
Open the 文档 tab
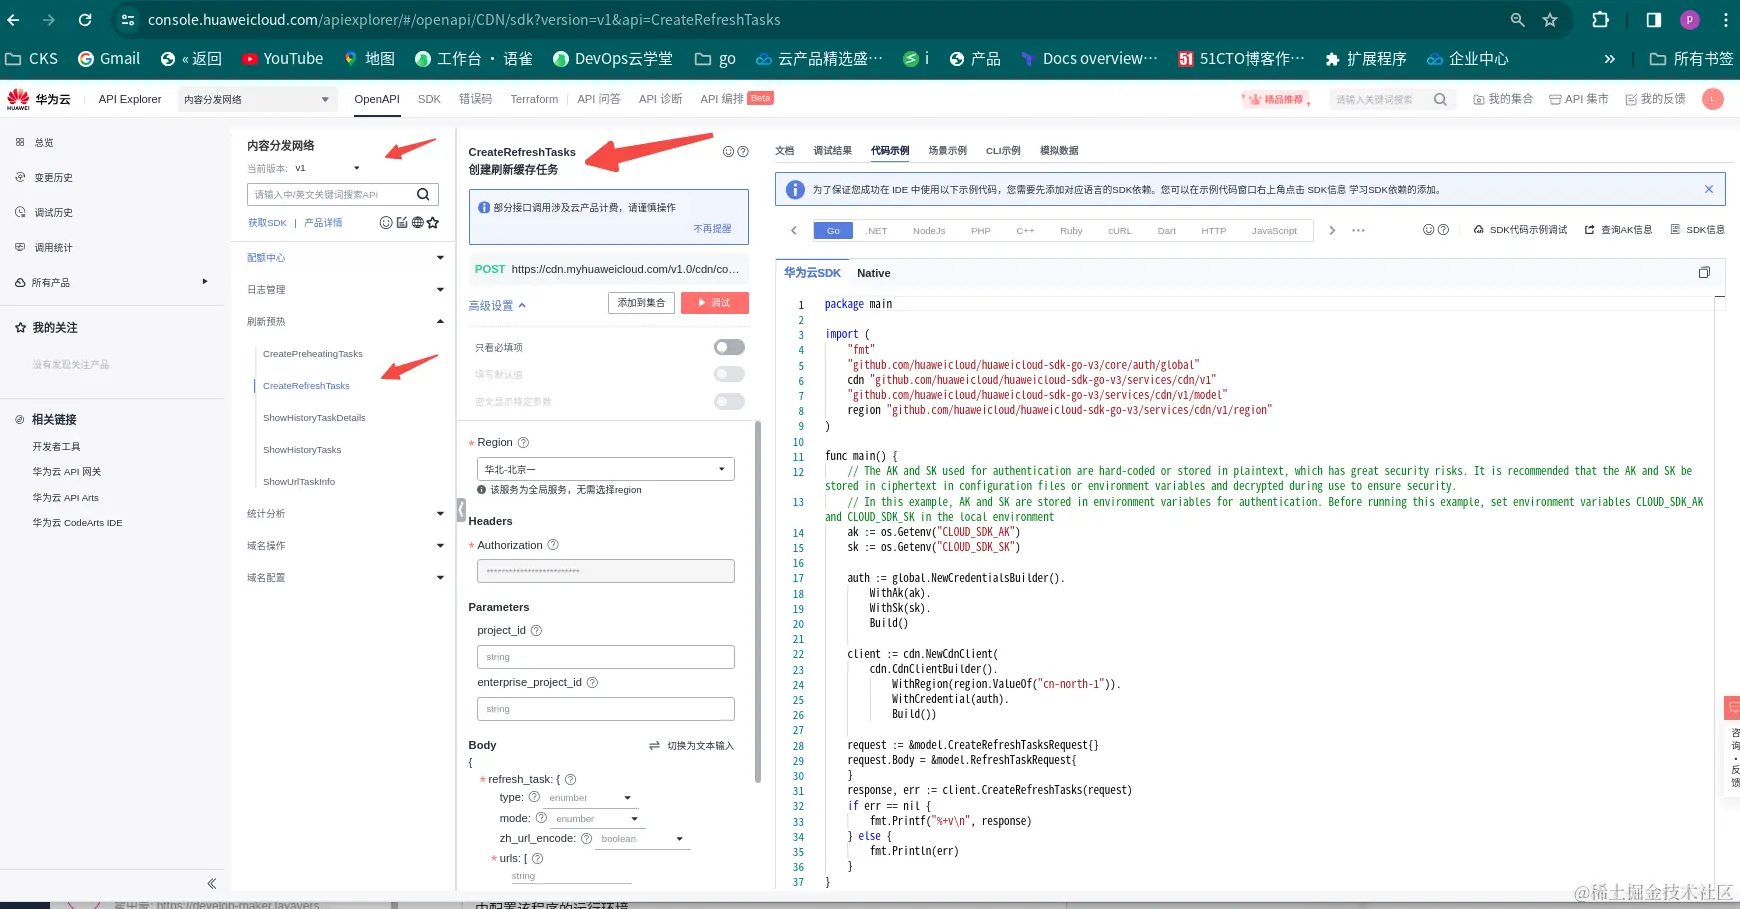point(785,150)
